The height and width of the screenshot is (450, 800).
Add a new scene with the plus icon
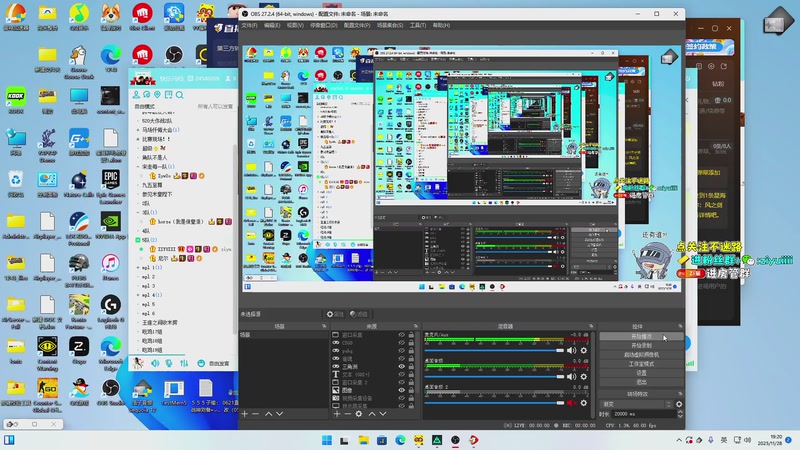coord(244,414)
